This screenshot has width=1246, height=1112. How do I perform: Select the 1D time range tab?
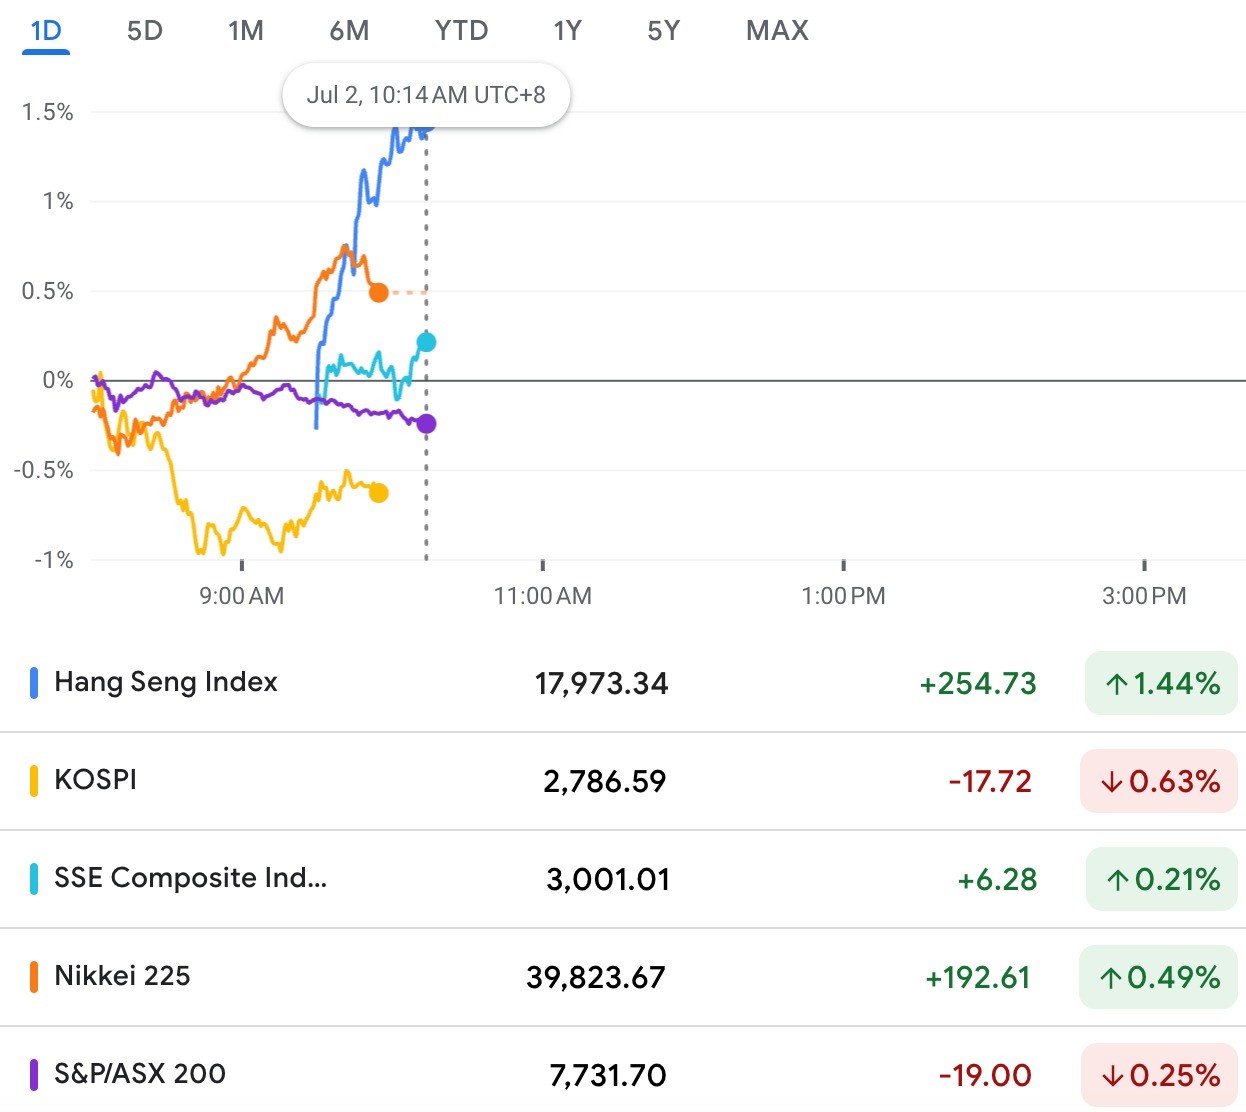point(46,31)
